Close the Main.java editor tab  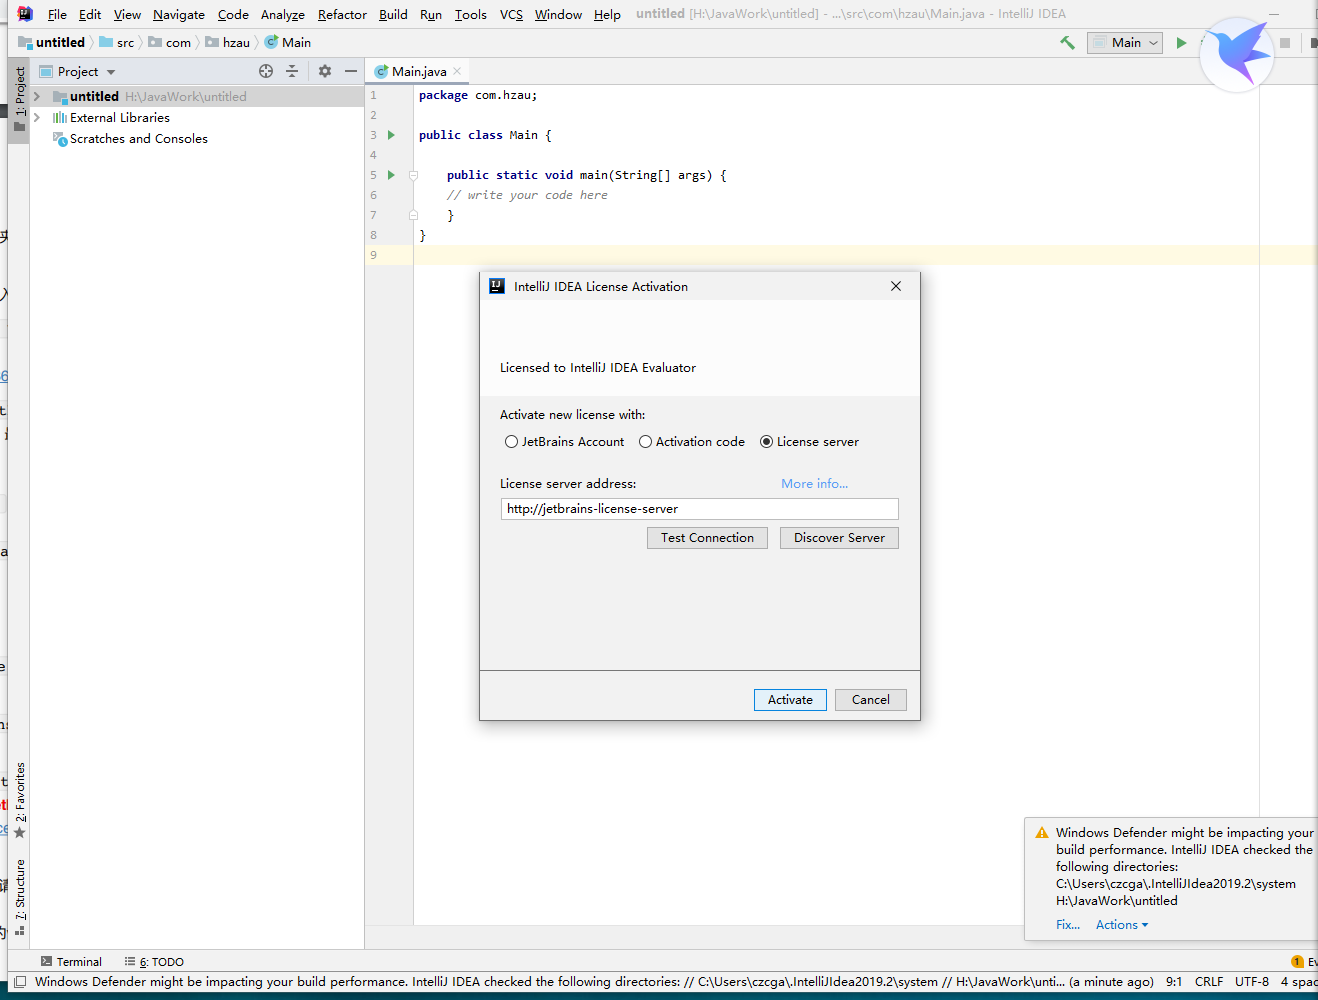(x=457, y=71)
